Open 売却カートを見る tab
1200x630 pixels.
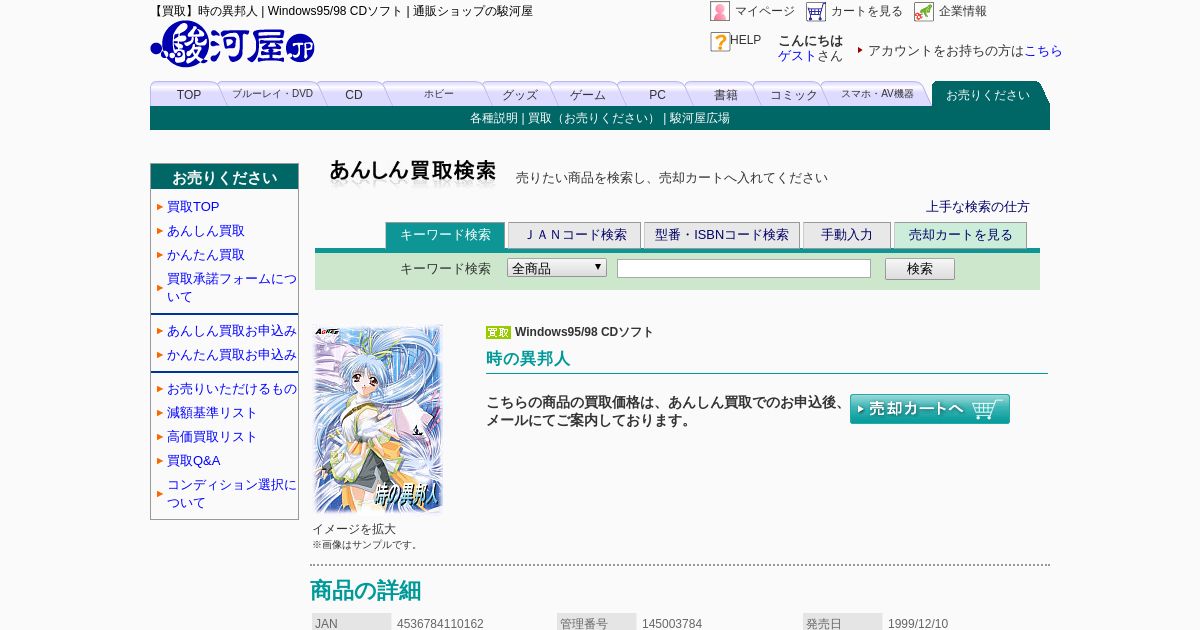click(961, 235)
